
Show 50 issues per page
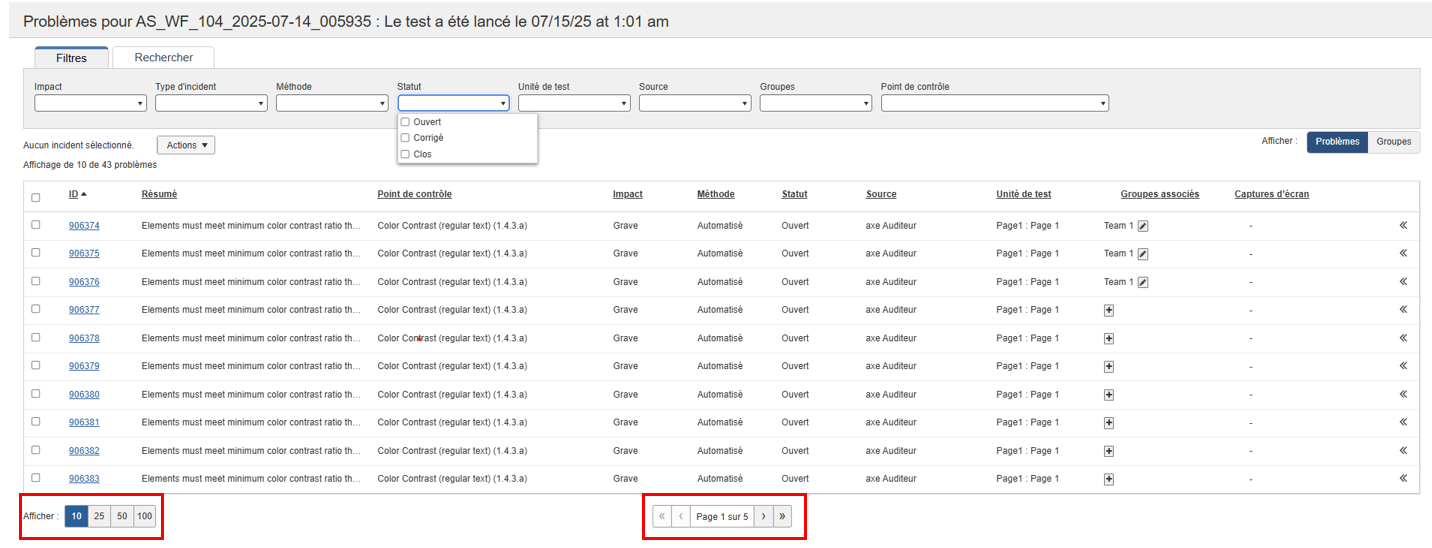coord(122,517)
